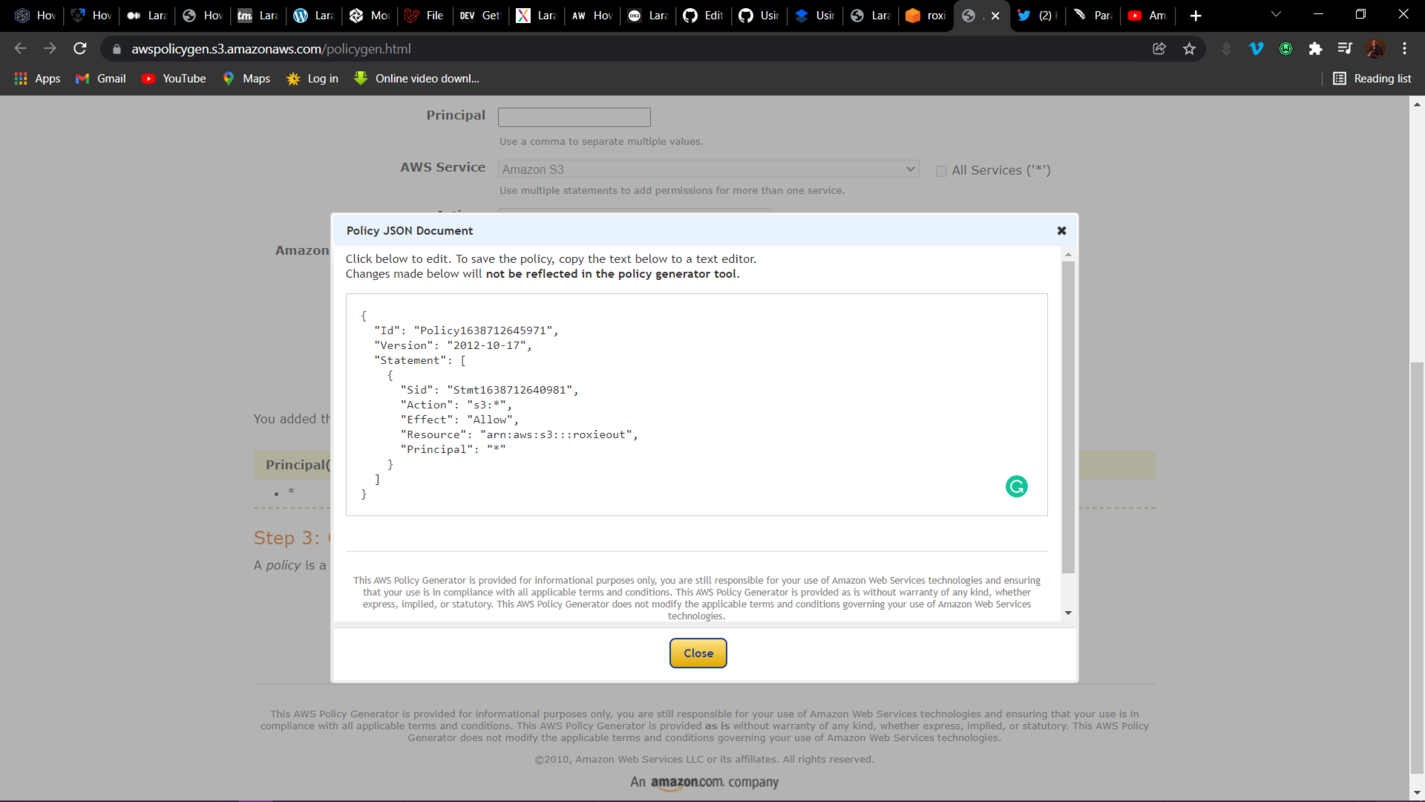Viewport: 1425px width, 802px height.
Task: Bookmark this page with the star icon
Action: pyautogui.click(x=1189, y=49)
